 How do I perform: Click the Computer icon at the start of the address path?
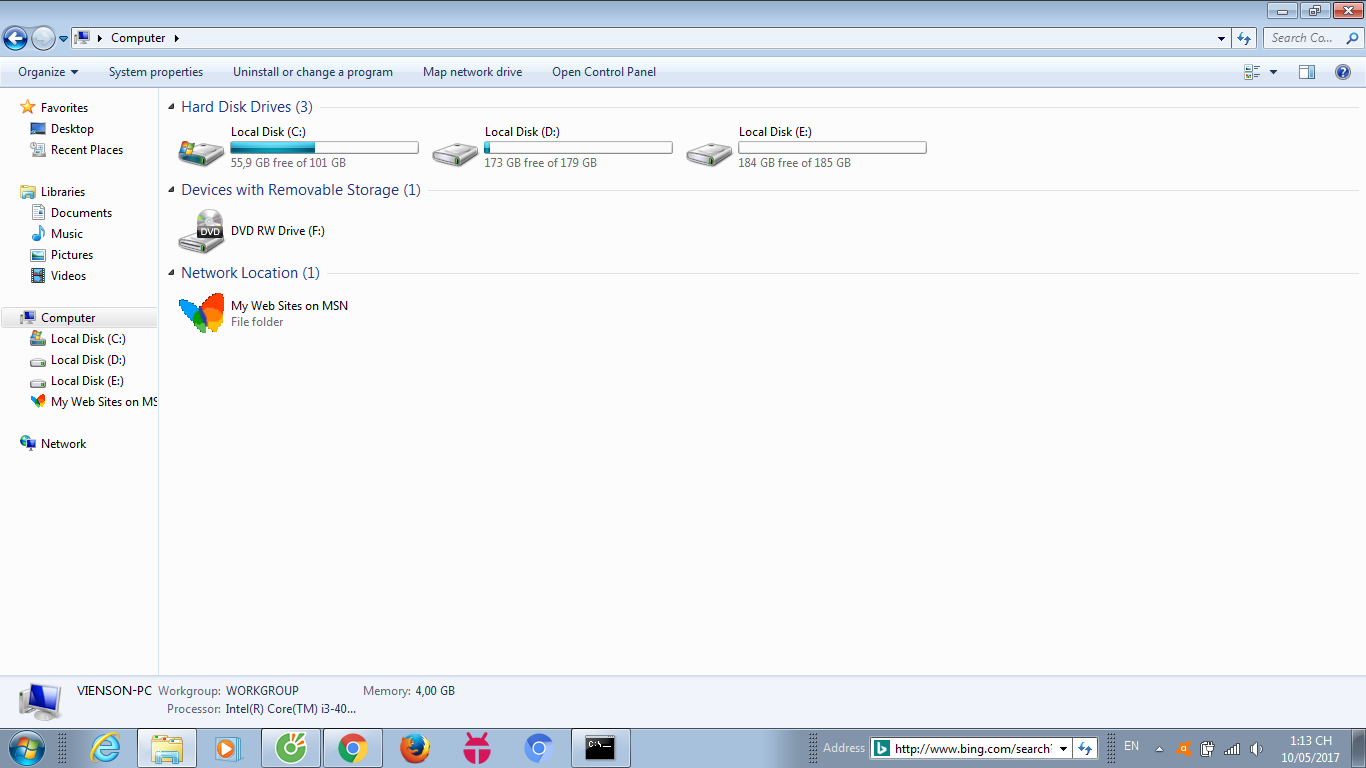82,38
